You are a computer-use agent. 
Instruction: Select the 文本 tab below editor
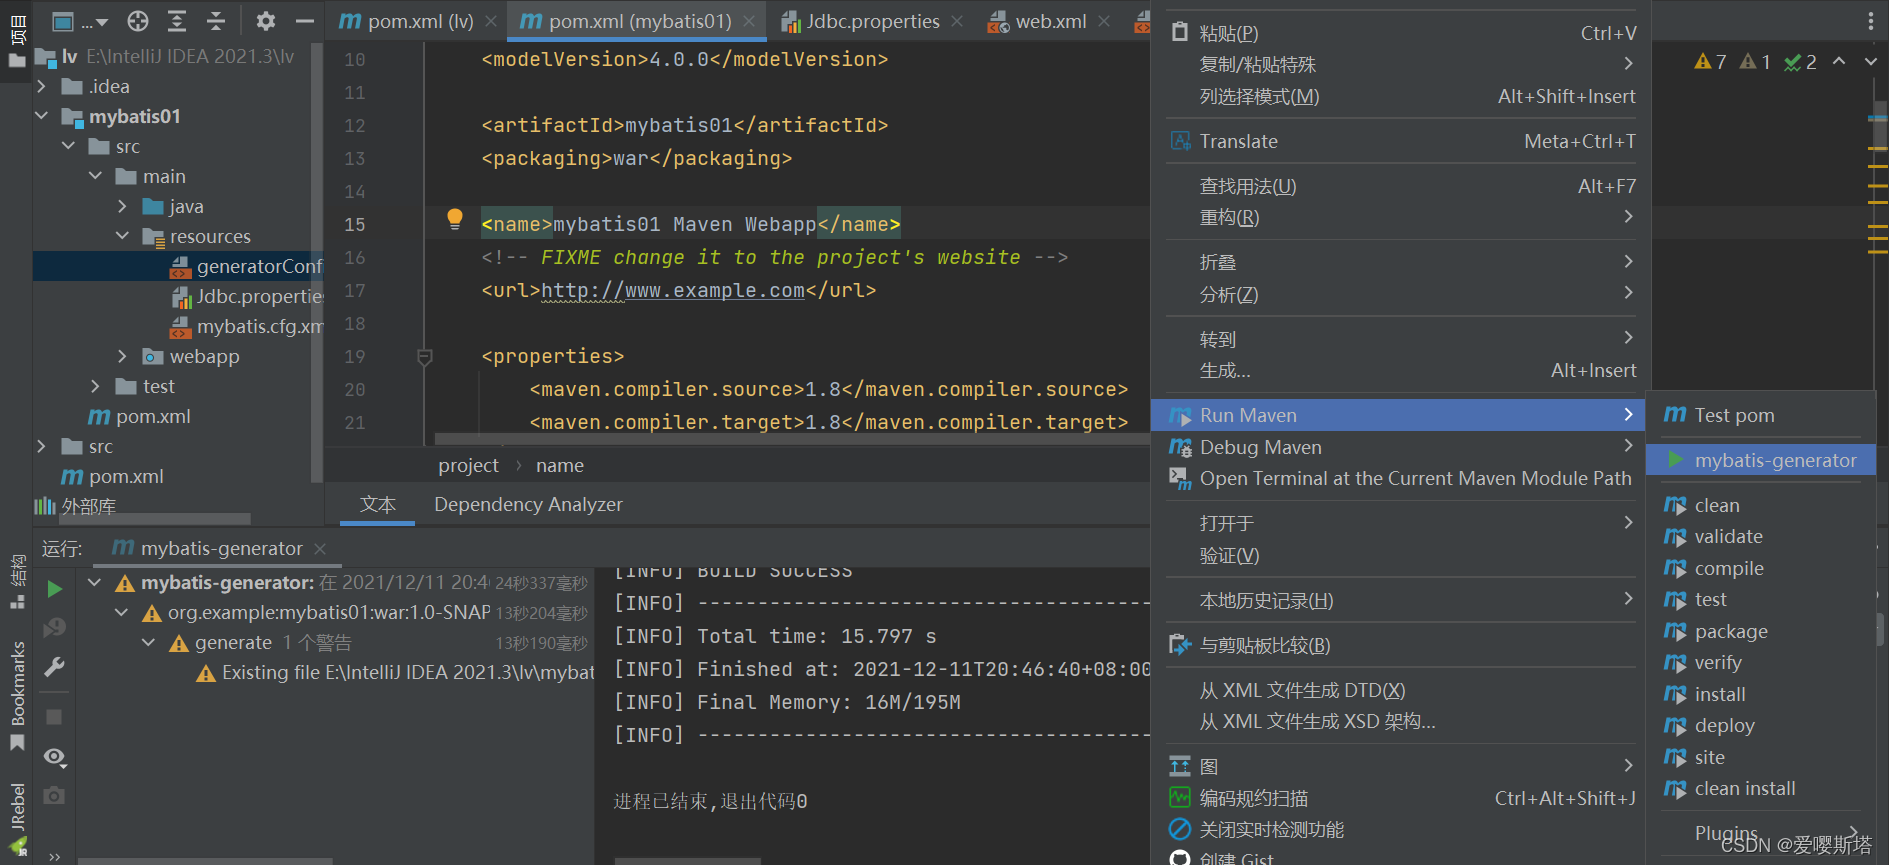pos(378,504)
